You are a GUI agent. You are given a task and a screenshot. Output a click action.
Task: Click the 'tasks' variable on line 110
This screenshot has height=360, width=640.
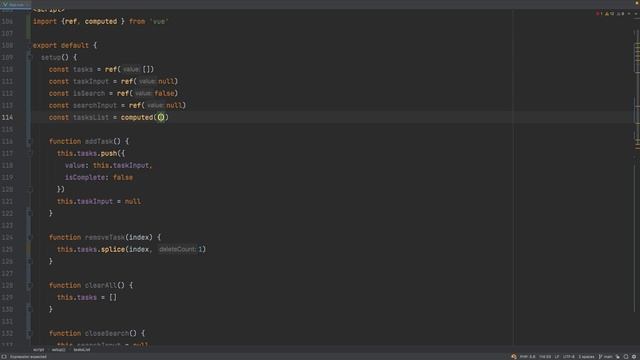pos(83,69)
